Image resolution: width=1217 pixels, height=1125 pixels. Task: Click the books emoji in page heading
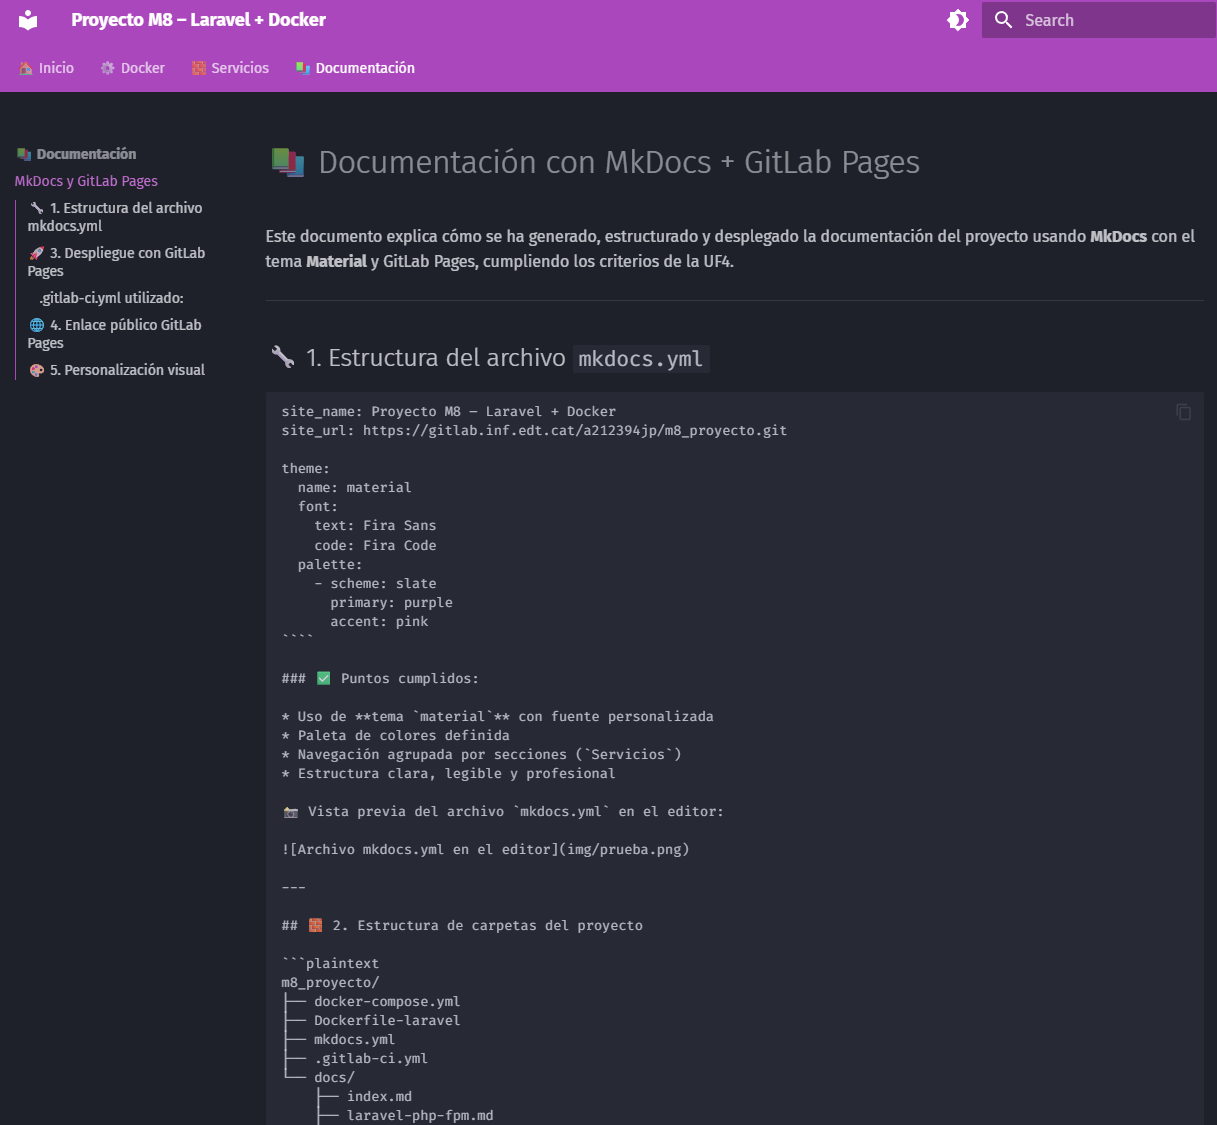pyautogui.click(x=288, y=162)
